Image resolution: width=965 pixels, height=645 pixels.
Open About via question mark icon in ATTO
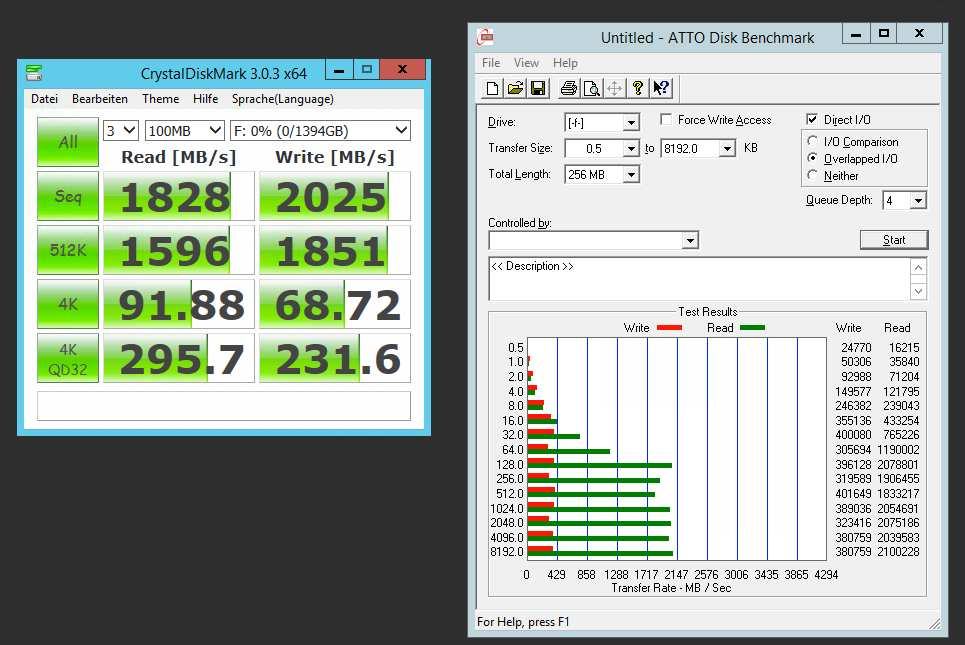[x=638, y=89]
